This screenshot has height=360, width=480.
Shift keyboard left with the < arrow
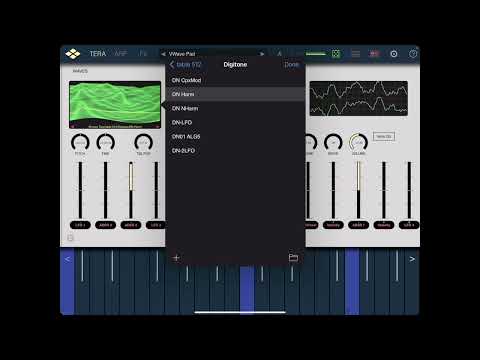(x=67, y=259)
